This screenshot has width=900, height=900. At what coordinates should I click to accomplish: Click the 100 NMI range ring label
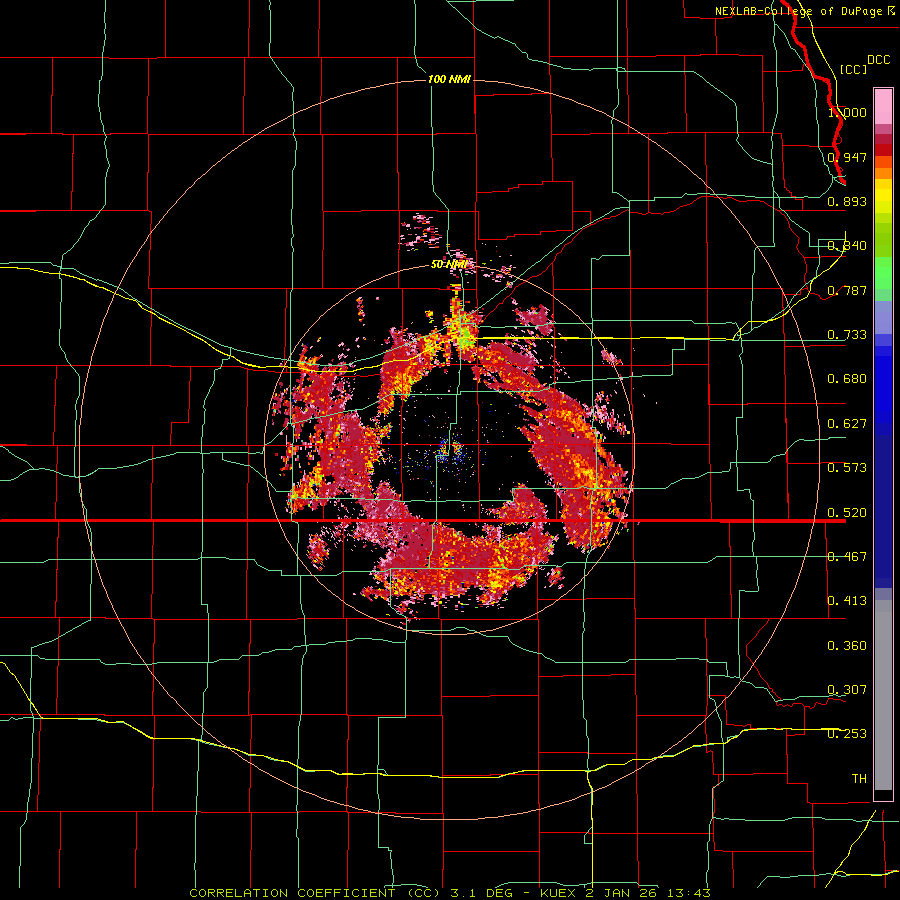click(x=449, y=79)
